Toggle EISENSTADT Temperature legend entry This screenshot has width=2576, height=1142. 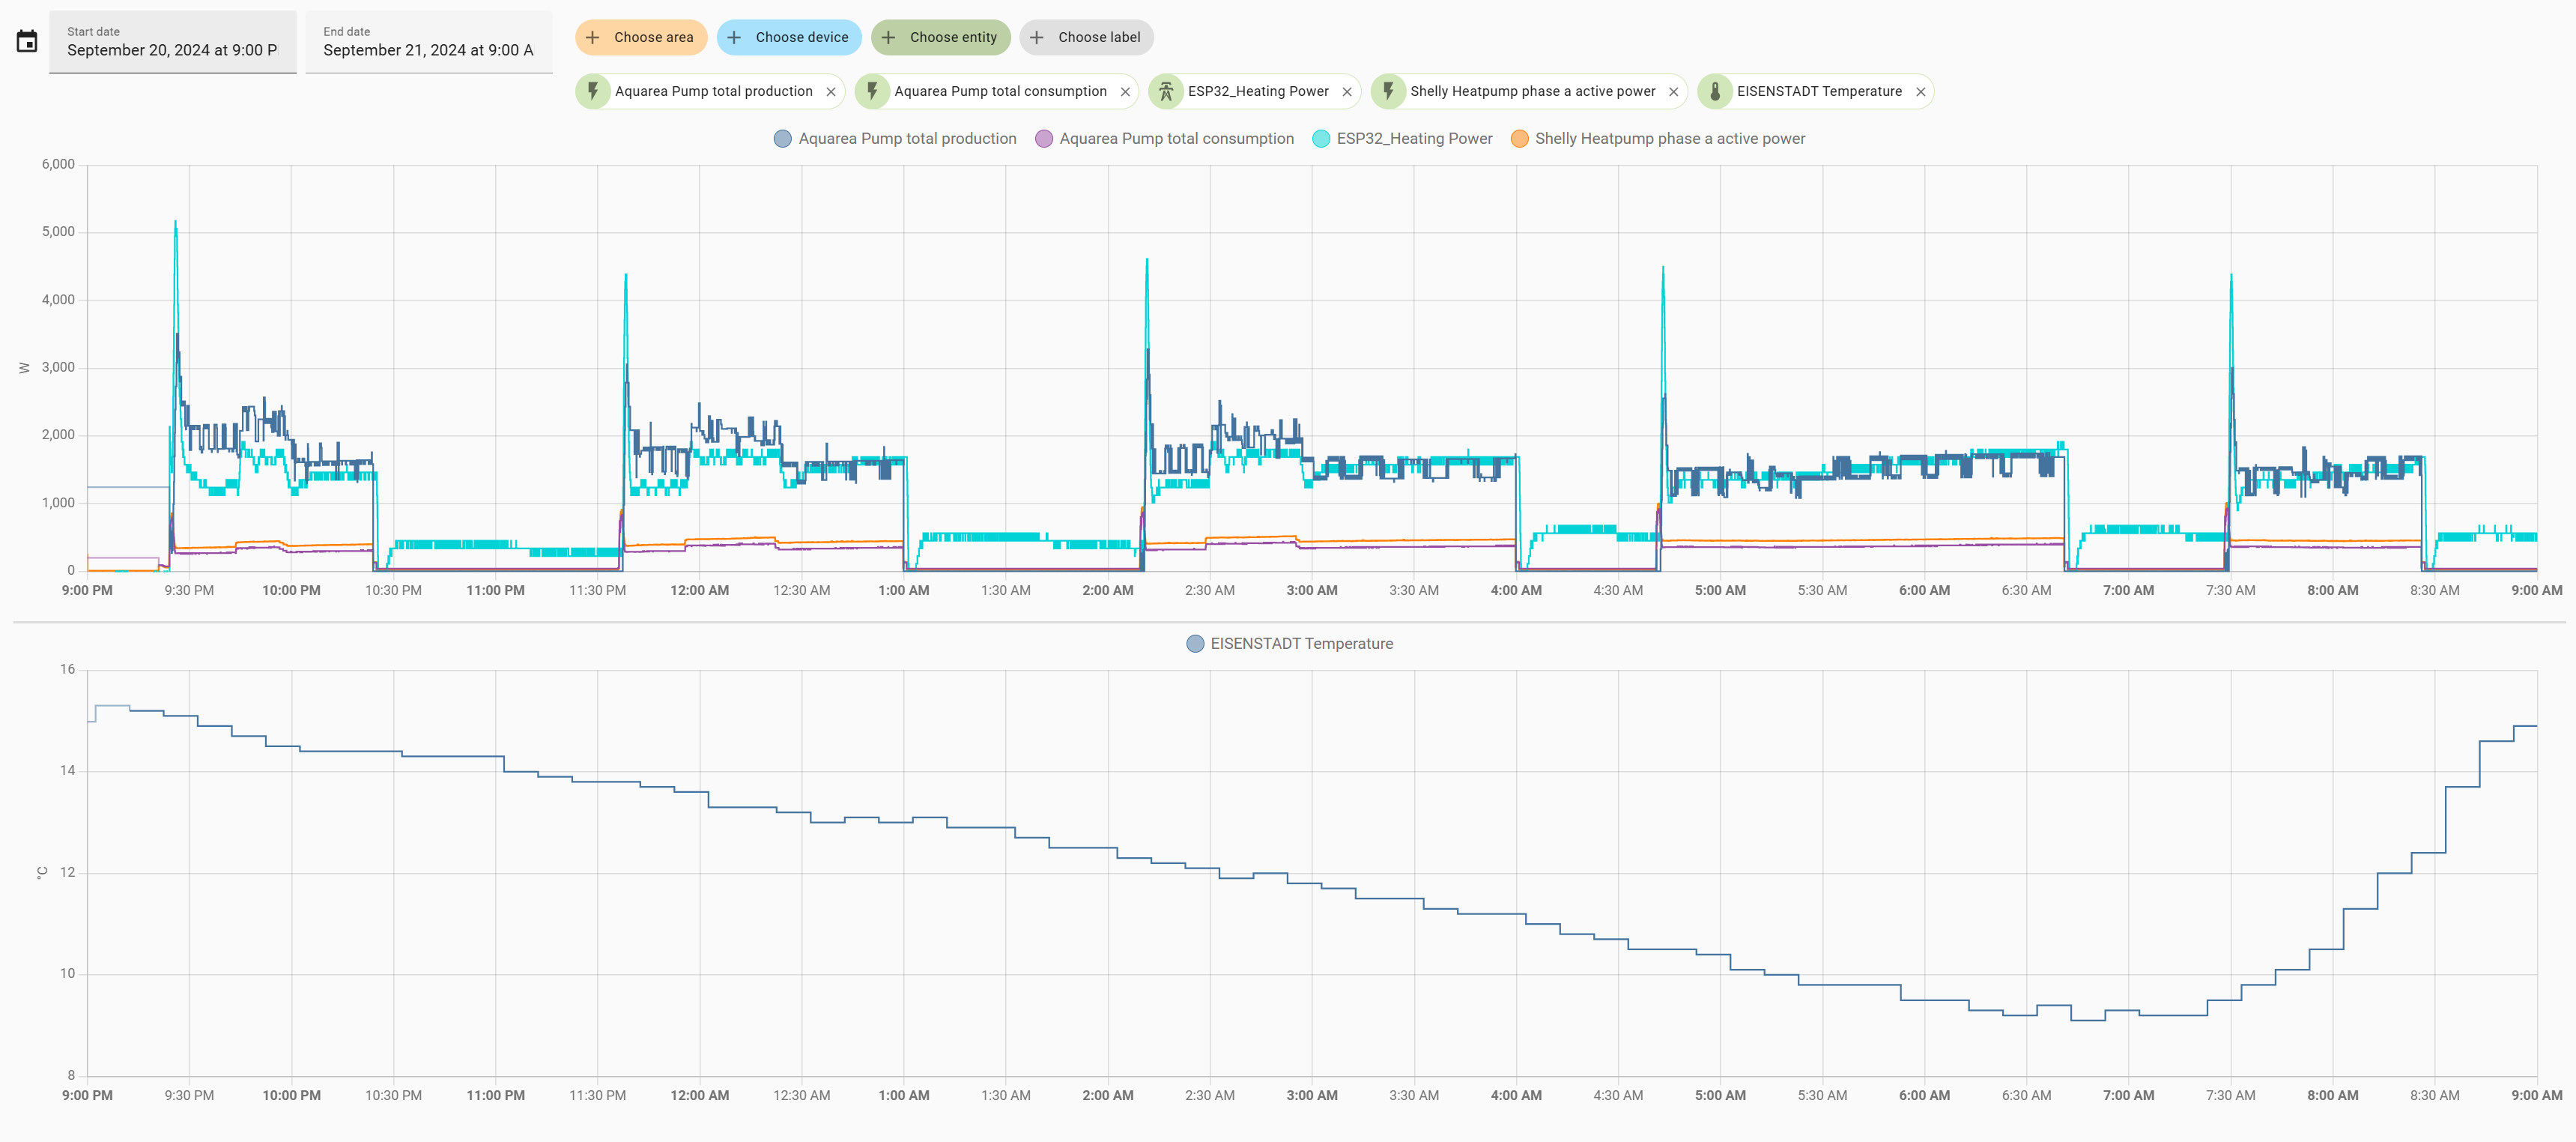pyautogui.click(x=1289, y=644)
